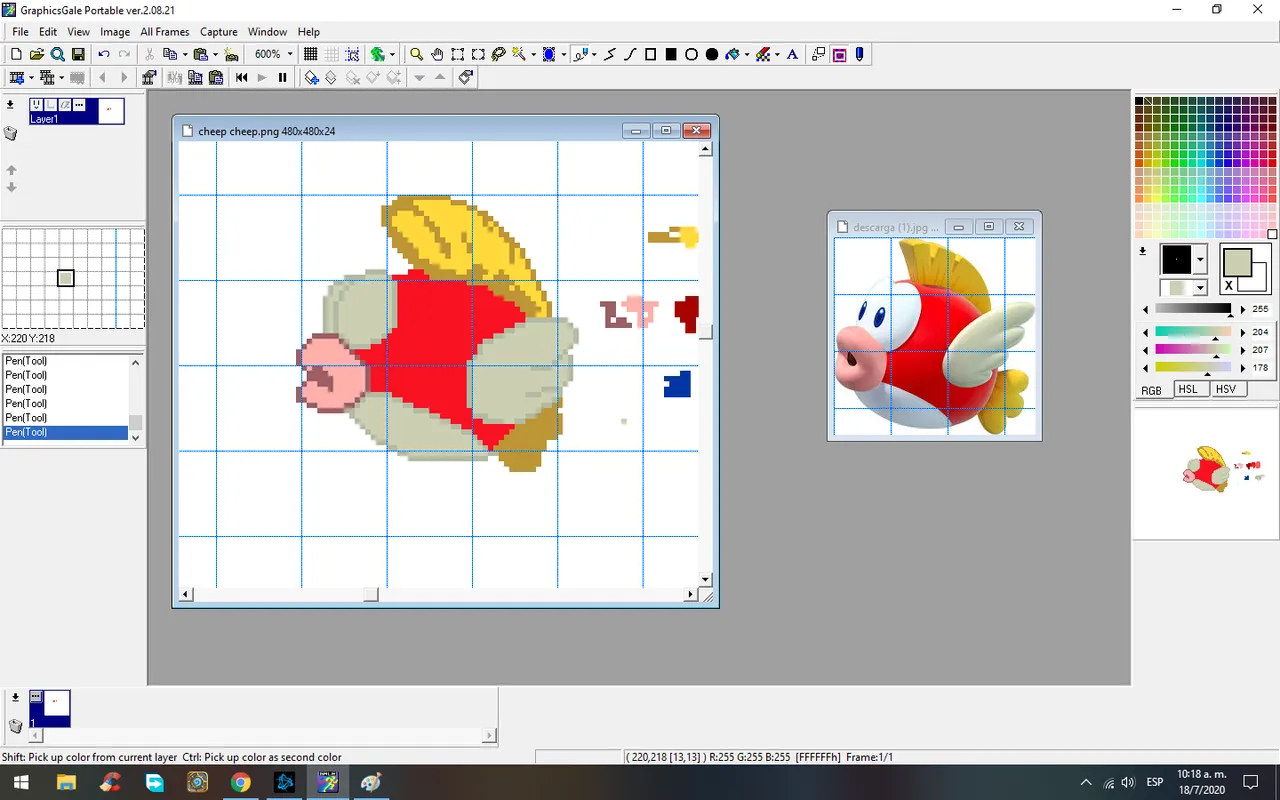
Task: Select the Flood Fill bucket tool
Action: pos(733,54)
